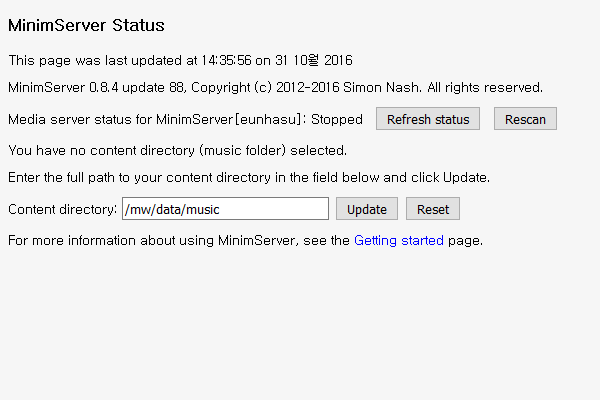The height and width of the screenshot is (400, 600).
Task: Click the Stopped status text
Action: pos(337,120)
